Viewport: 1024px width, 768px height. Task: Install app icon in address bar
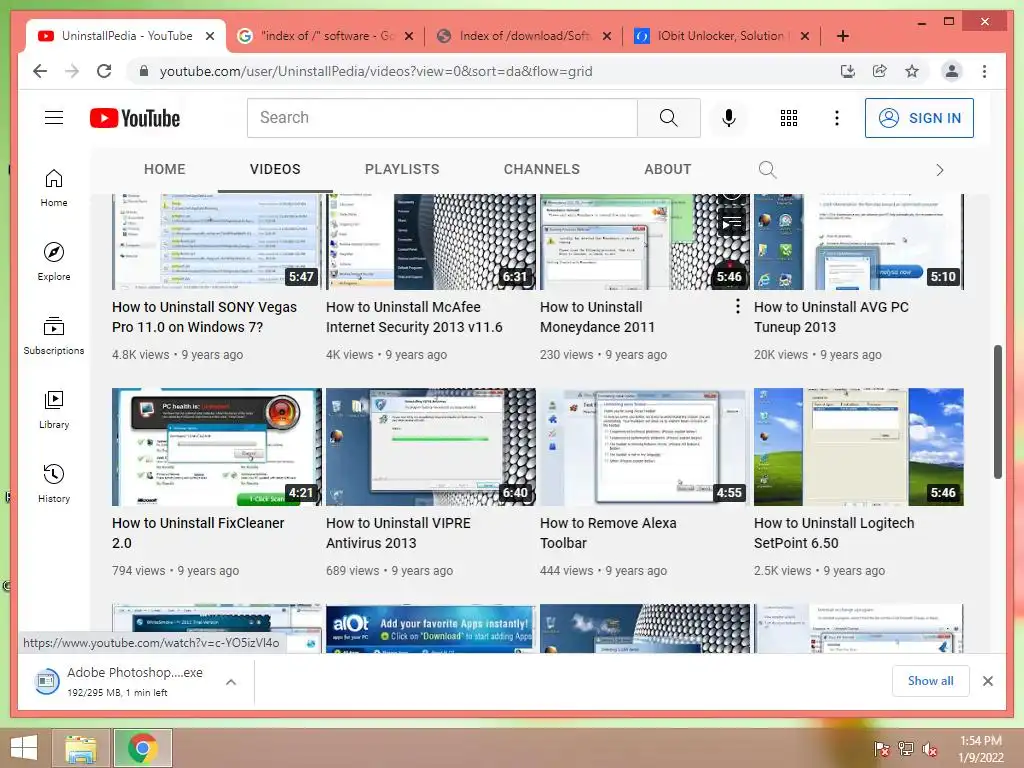847,71
